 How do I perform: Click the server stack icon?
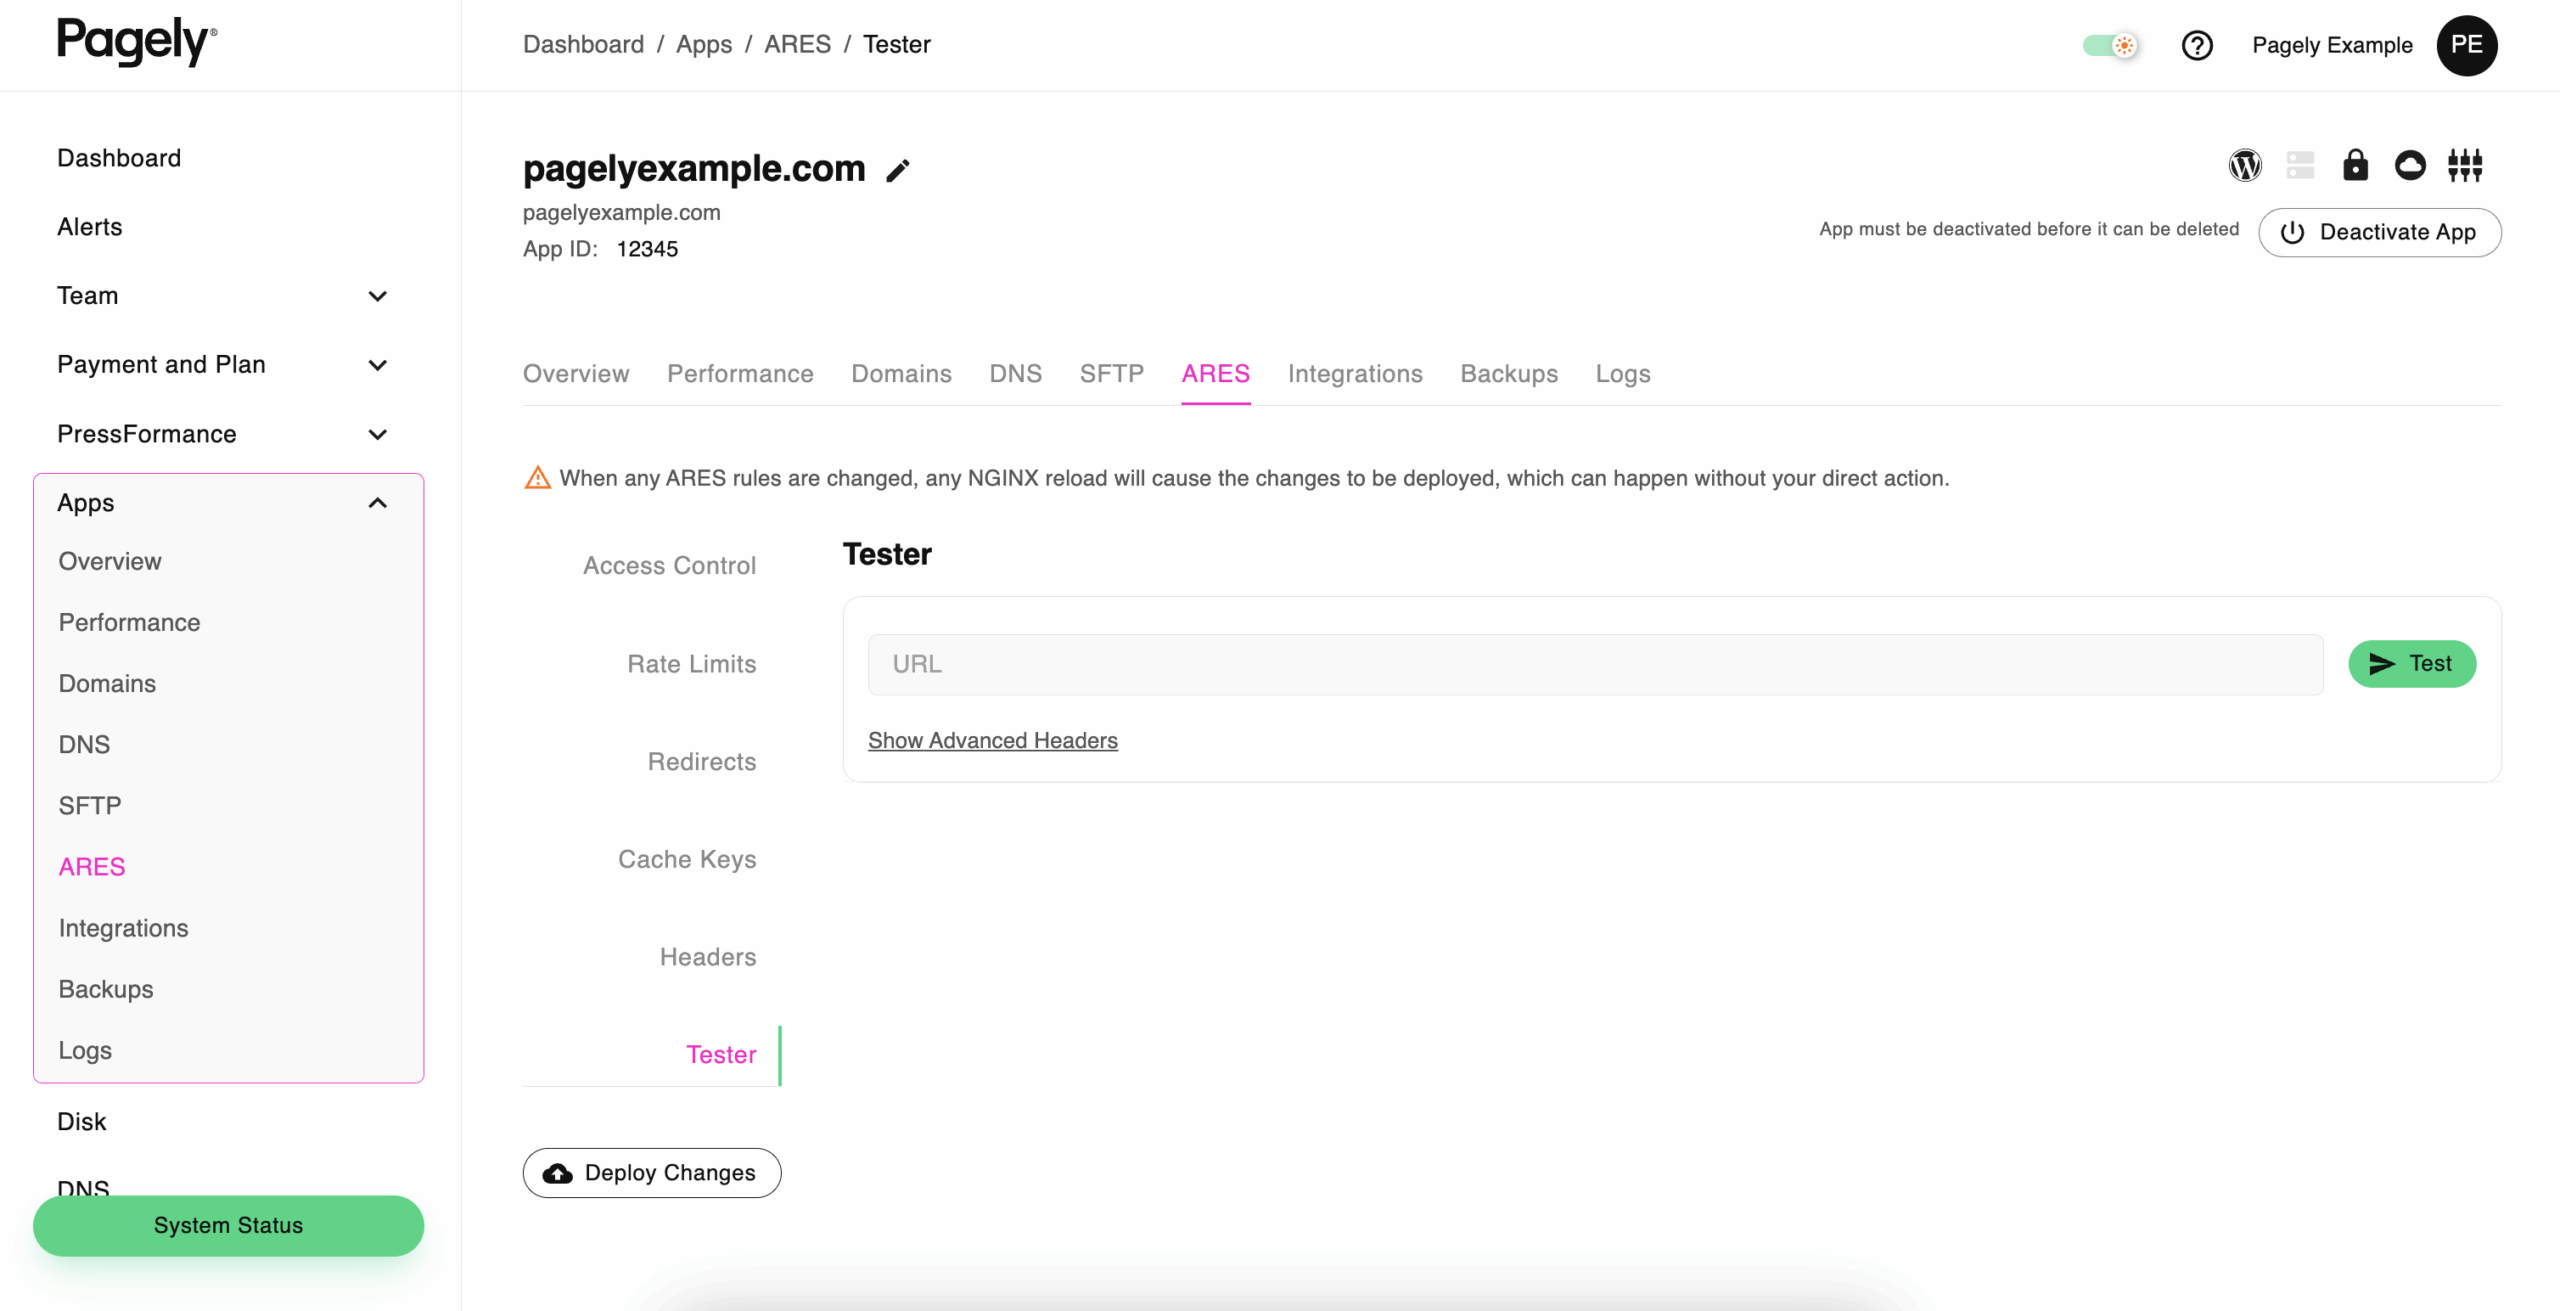pos(2300,165)
